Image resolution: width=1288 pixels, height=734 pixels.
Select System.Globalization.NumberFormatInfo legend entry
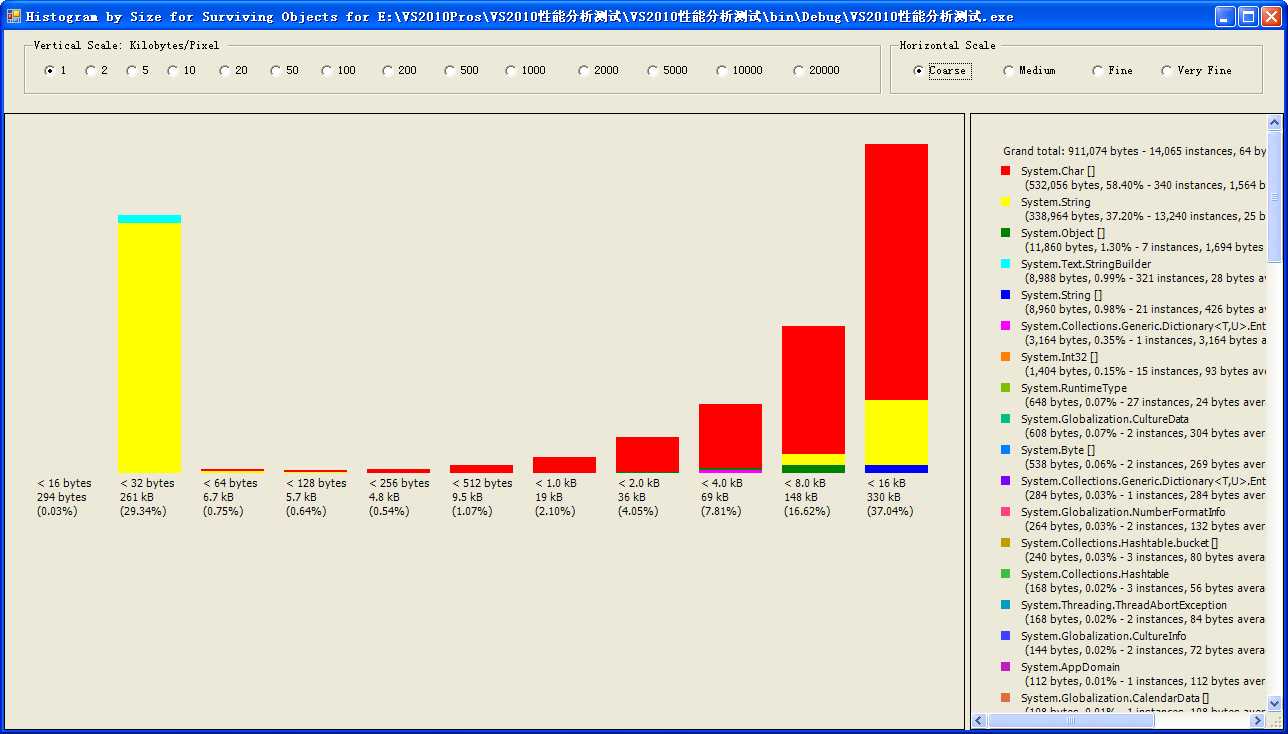pos(1123,513)
